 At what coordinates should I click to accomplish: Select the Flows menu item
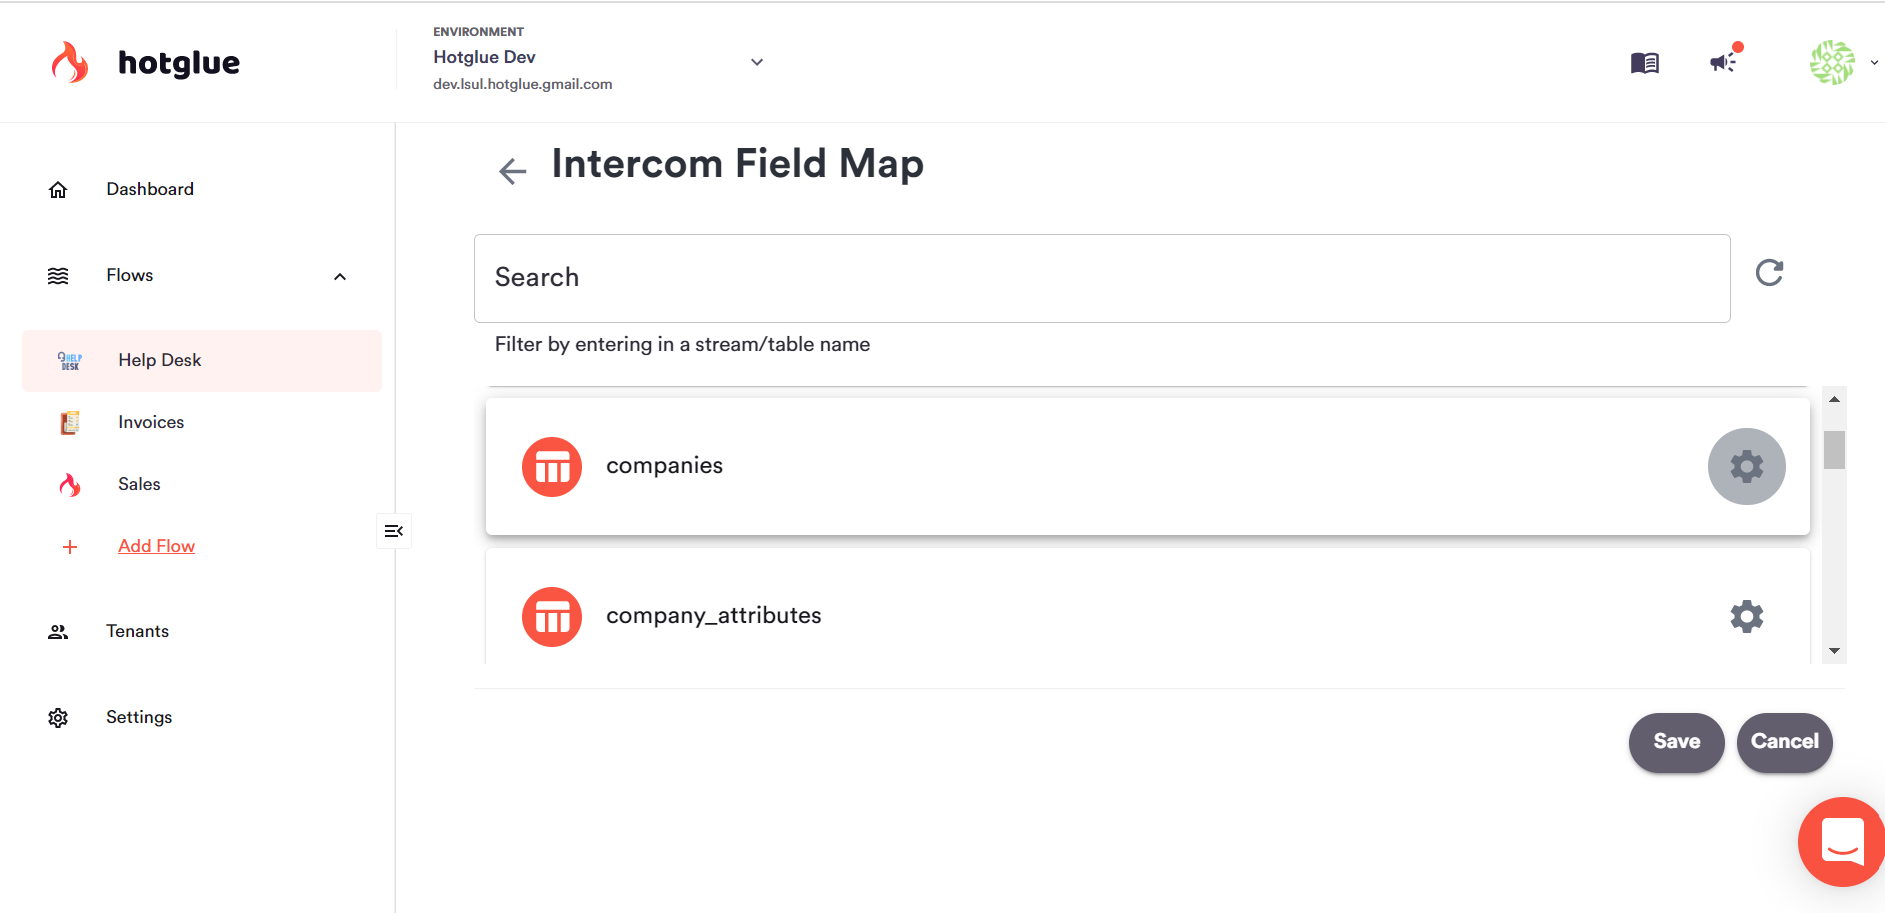[x=130, y=275]
